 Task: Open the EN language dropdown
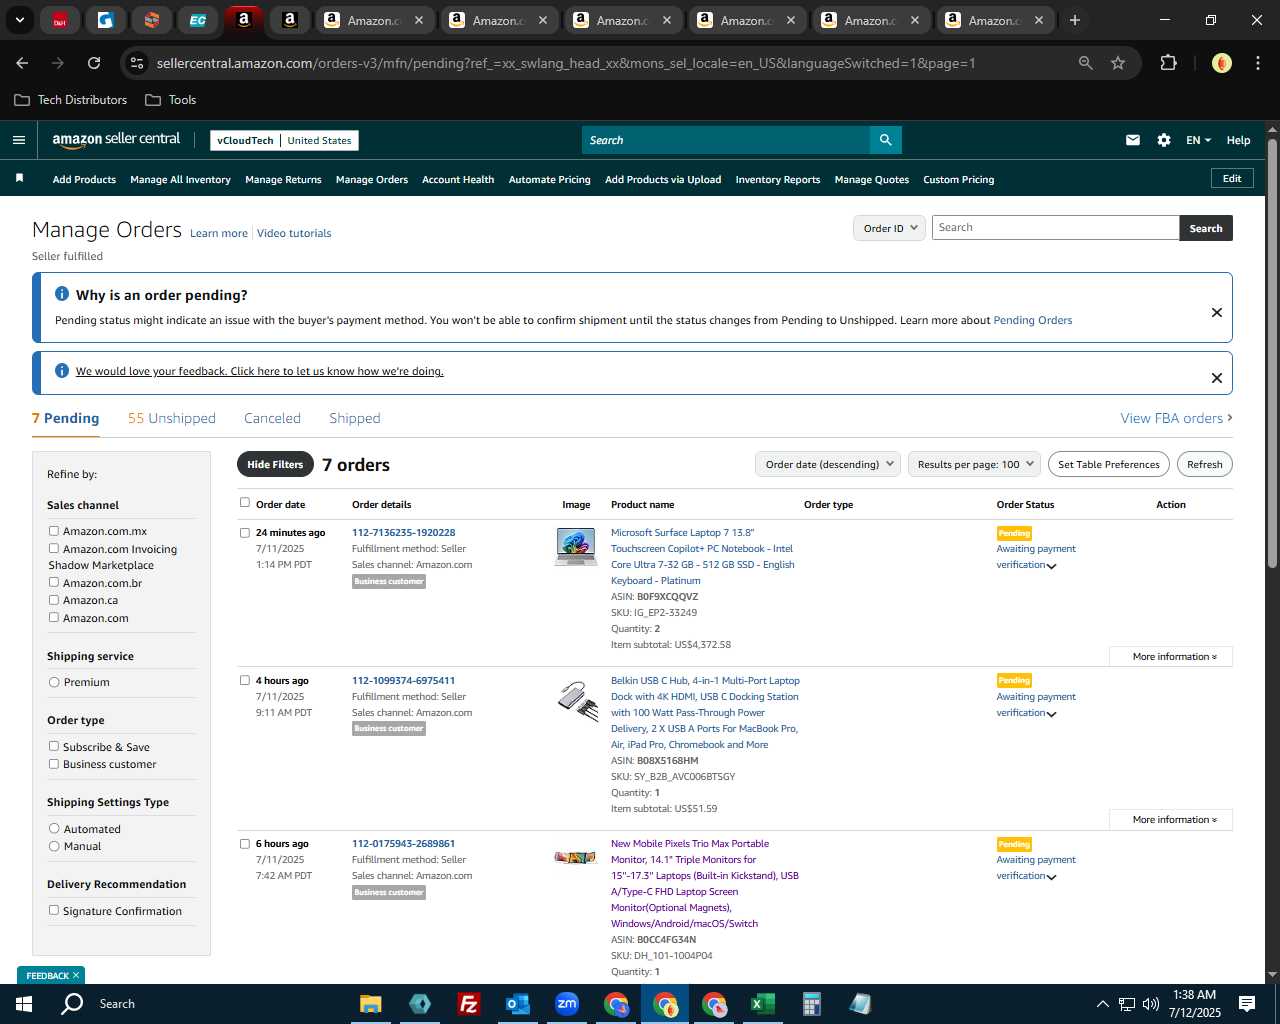(x=1198, y=140)
